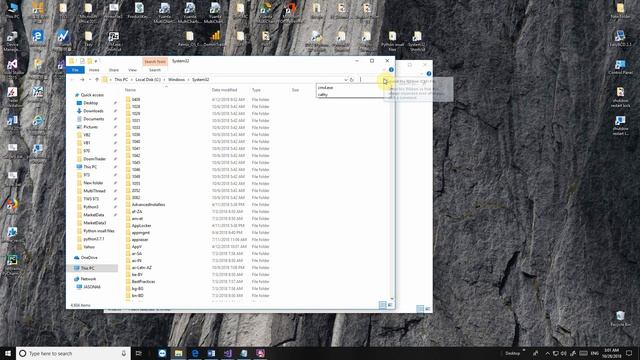Open Help icon in System32 window ribbon
Viewport: 640px width, 360px height.
391,70
